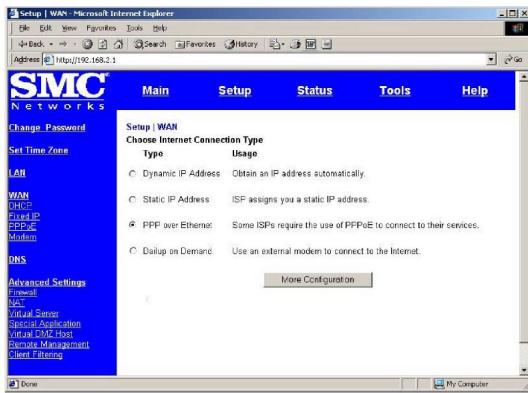Click the Back arrow toolbar button
Screen dimensions: 528x393
pos(31,44)
